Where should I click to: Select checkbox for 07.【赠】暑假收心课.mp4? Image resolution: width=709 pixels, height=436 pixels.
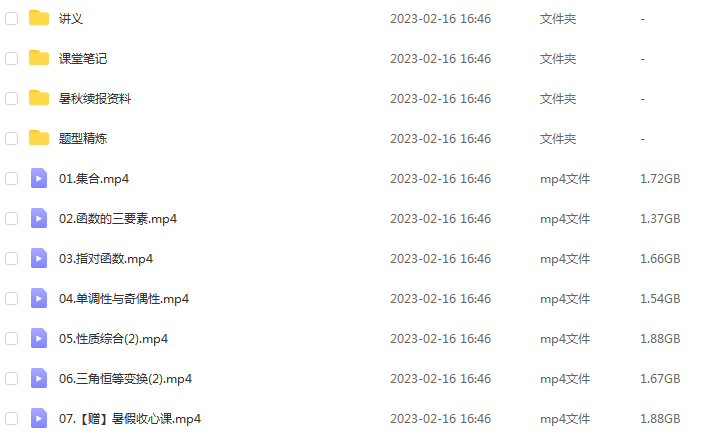[11, 418]
